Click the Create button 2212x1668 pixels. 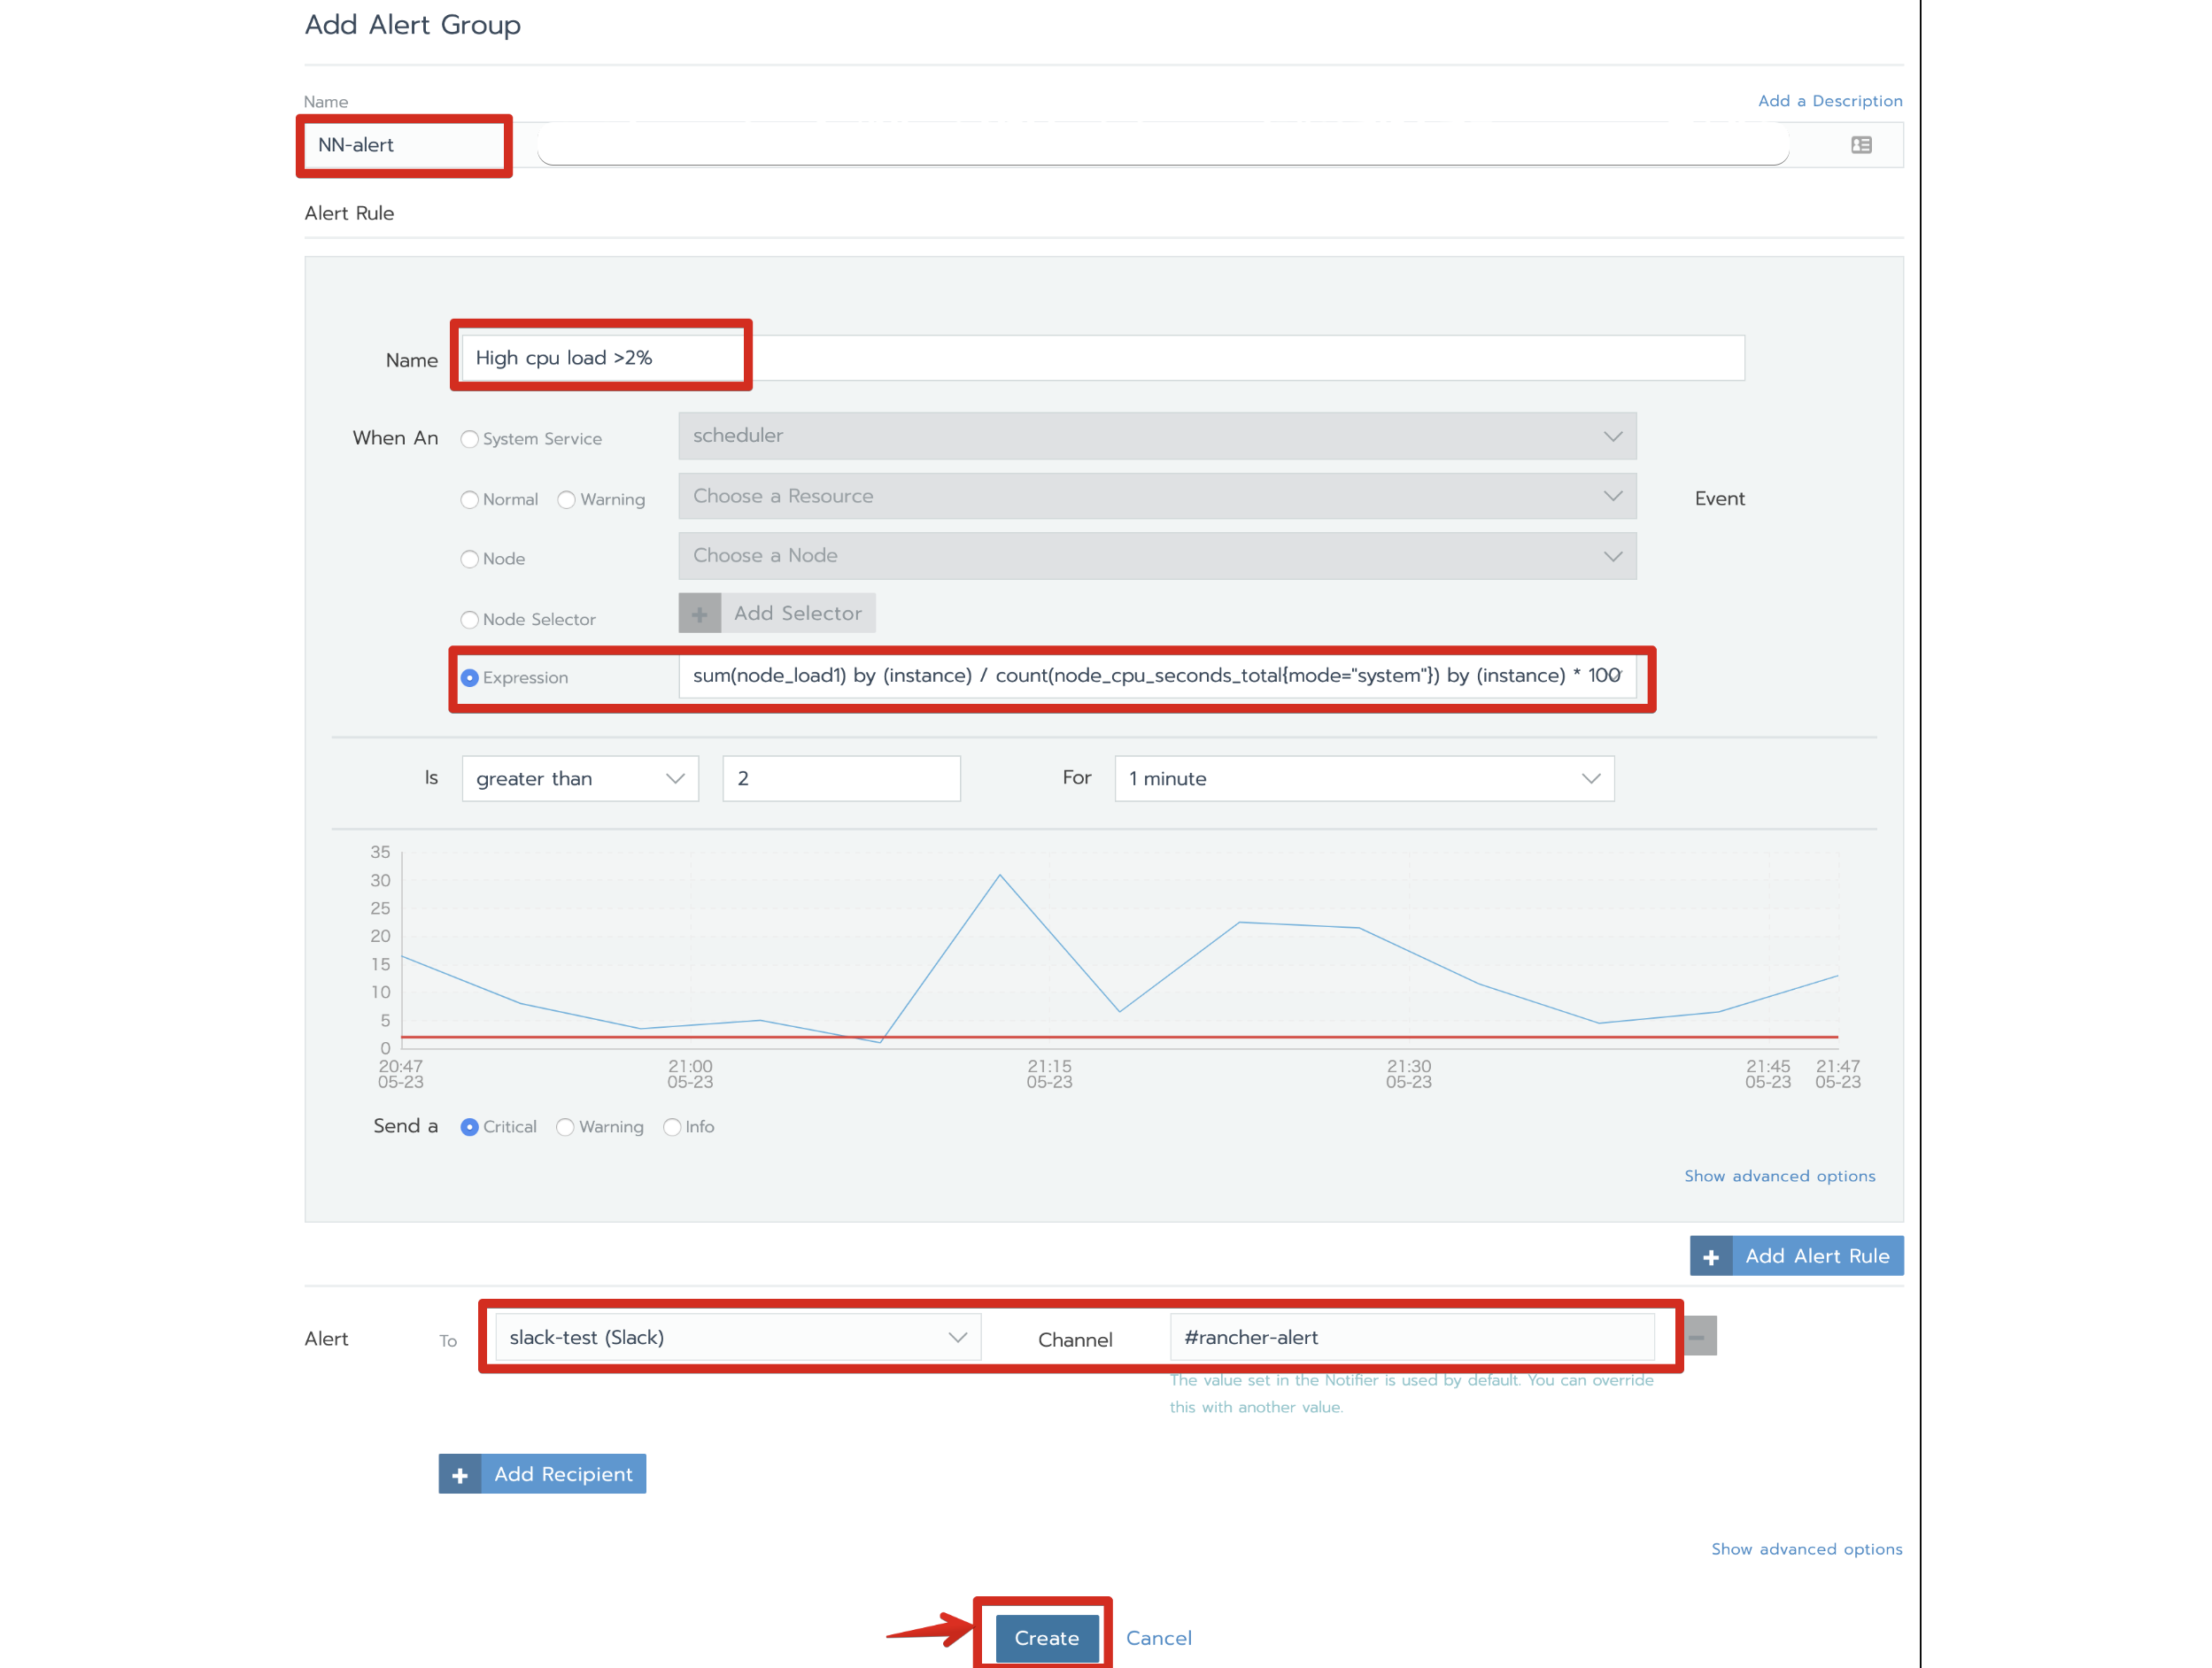coord(1046,1637)
